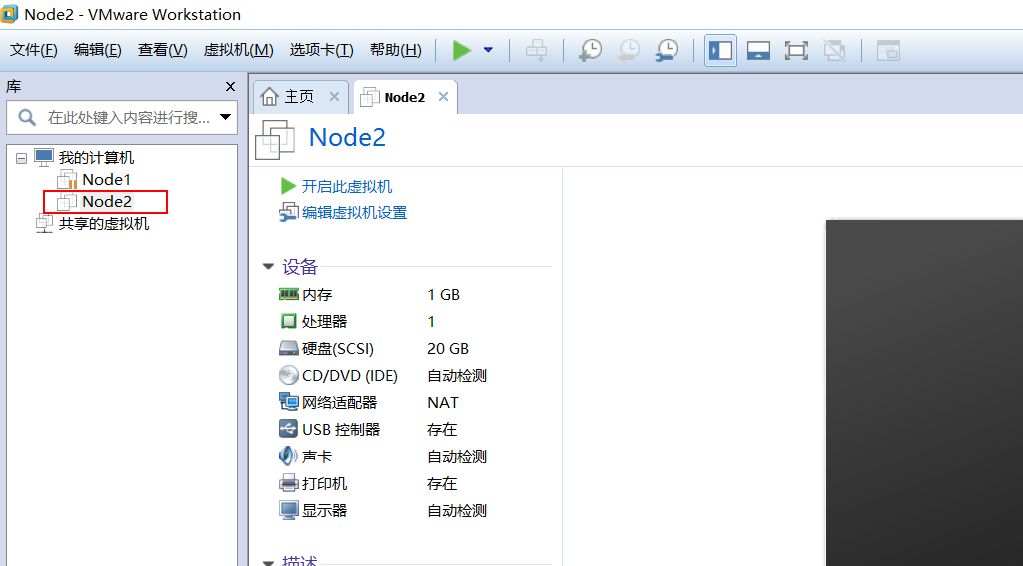Type in the library search field

pos(125,117)
